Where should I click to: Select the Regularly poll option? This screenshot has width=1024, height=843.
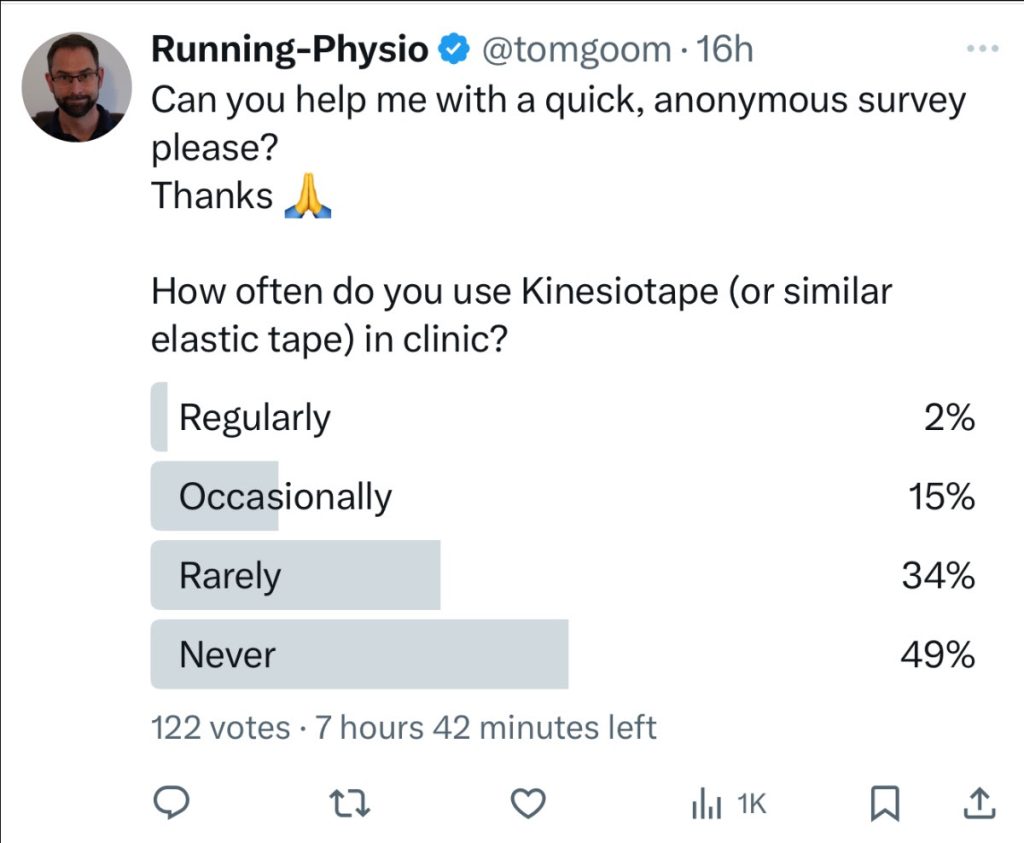click(563, 417)
